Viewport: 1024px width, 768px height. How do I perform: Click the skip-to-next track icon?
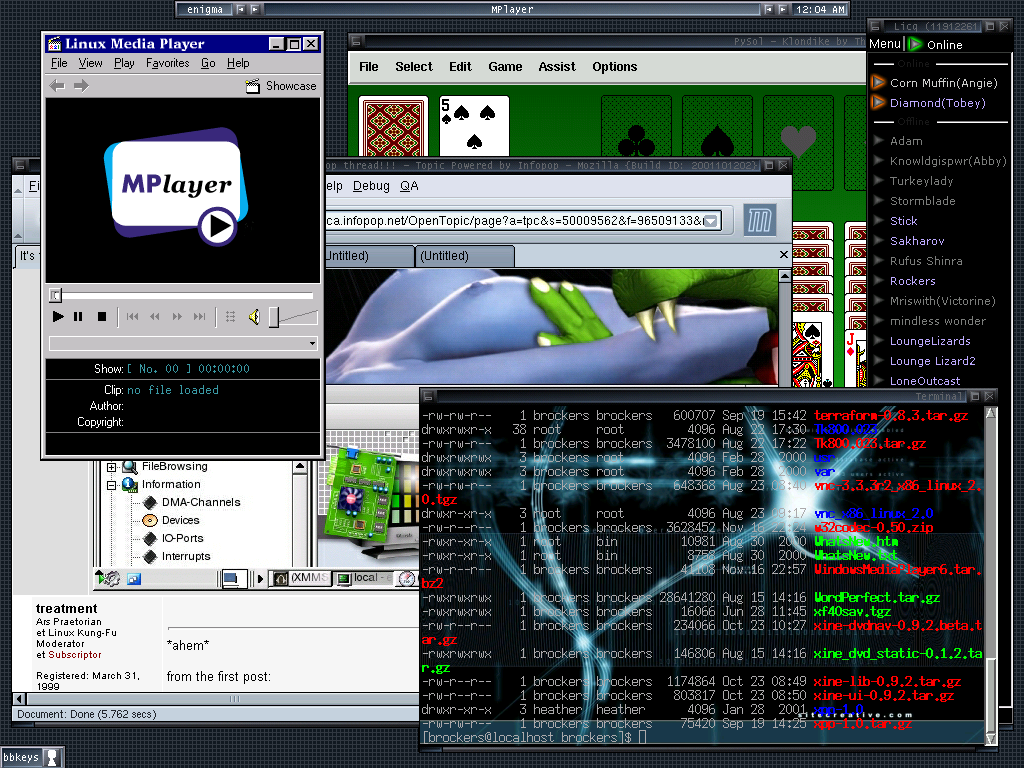click(x=199, y=317)
